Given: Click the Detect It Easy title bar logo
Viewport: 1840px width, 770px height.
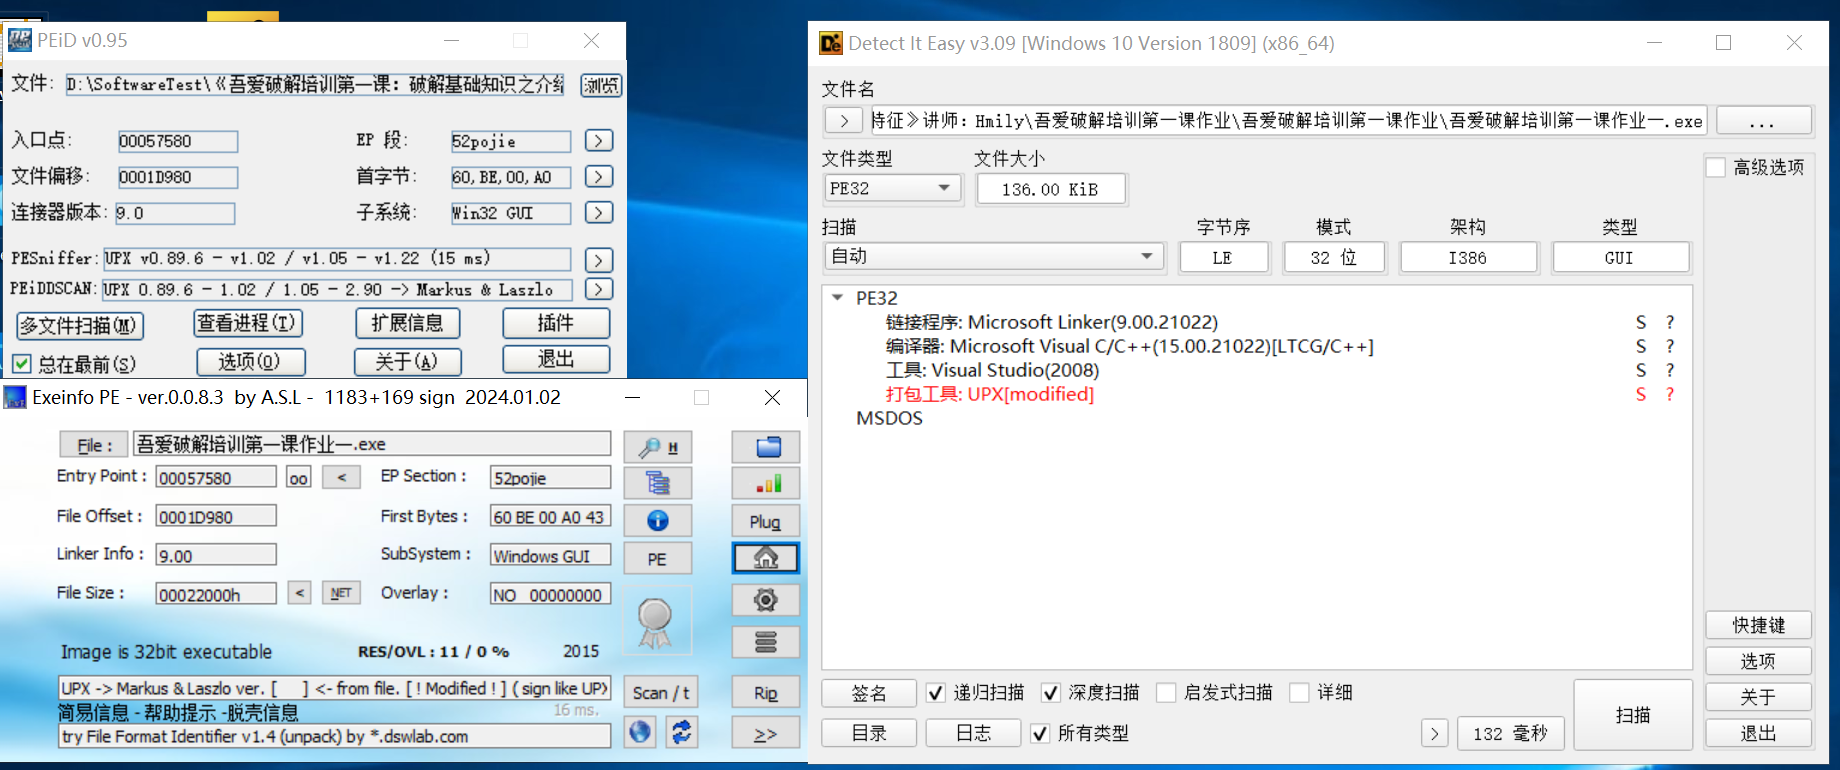Looking at the screenshot, I should (831, 43).
